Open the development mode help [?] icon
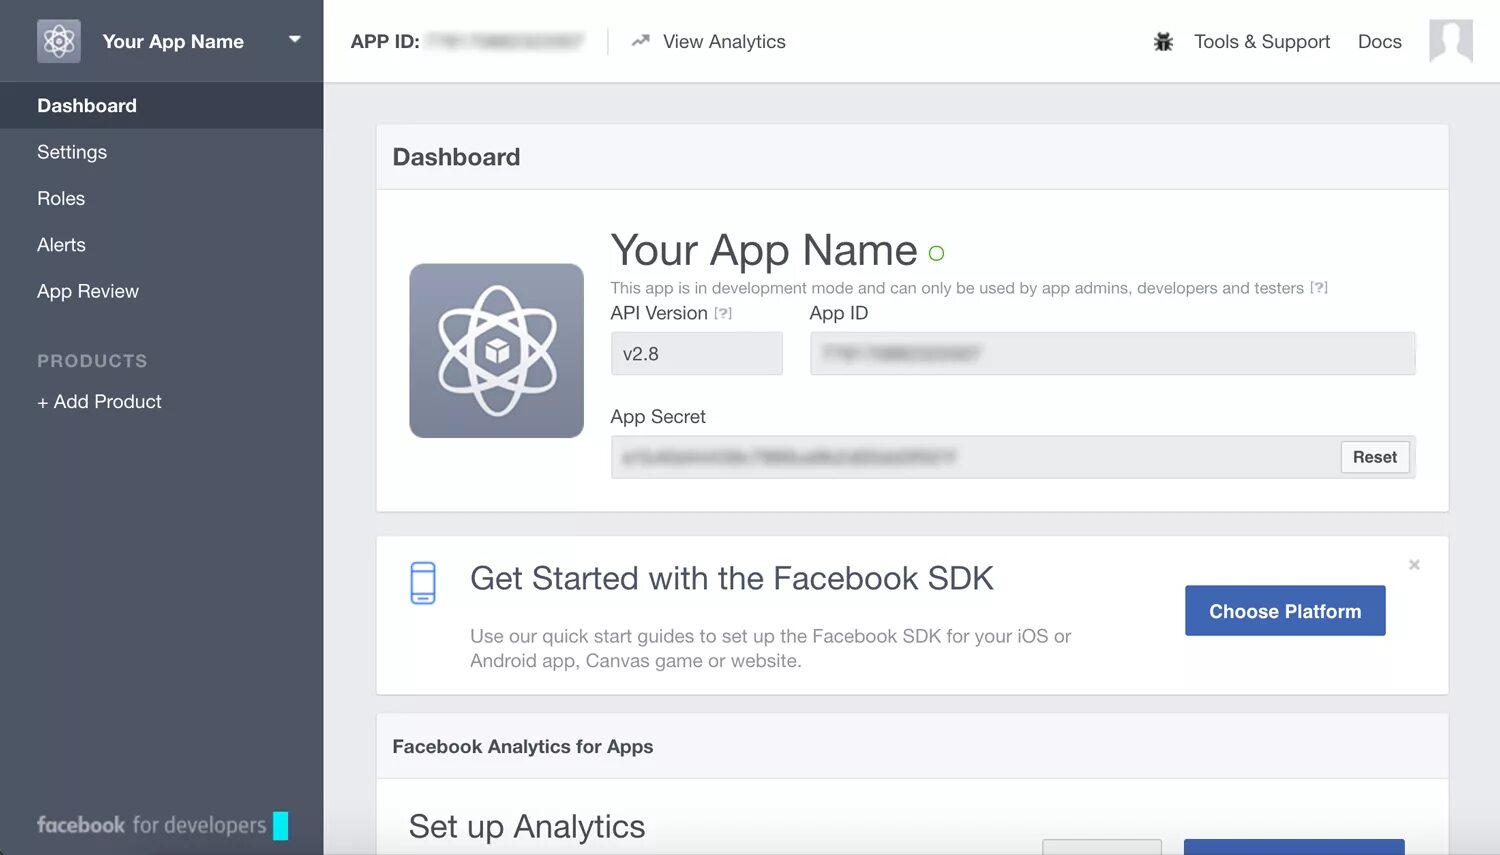The width and height of the screenshot is (1500, 855). tap(1319, 288)
